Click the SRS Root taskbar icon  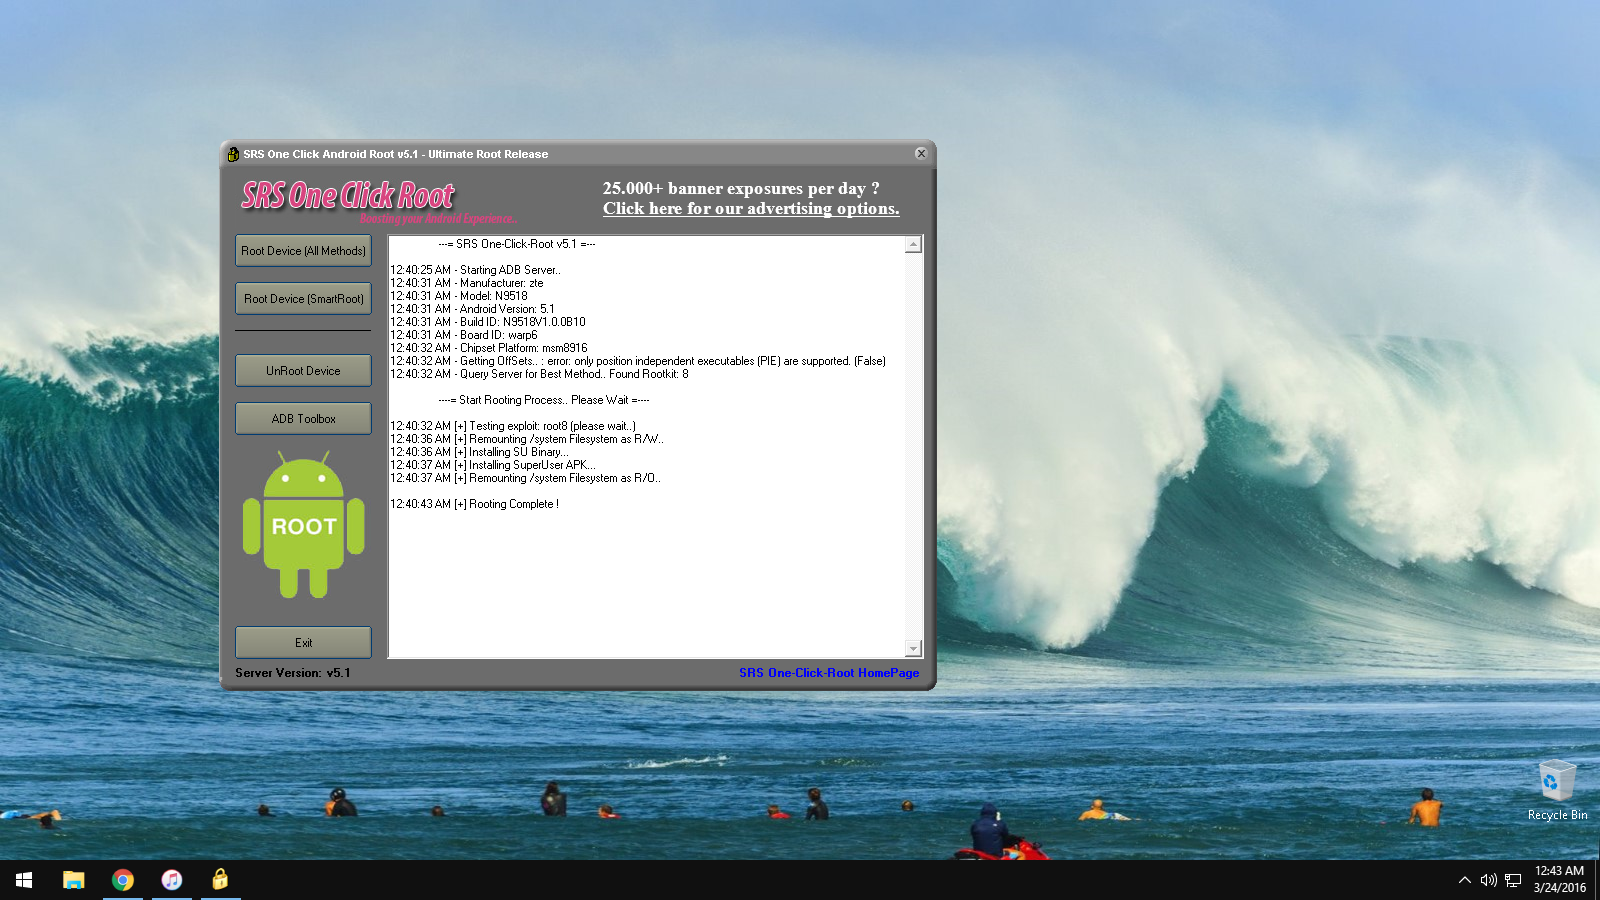pos(220,880)
